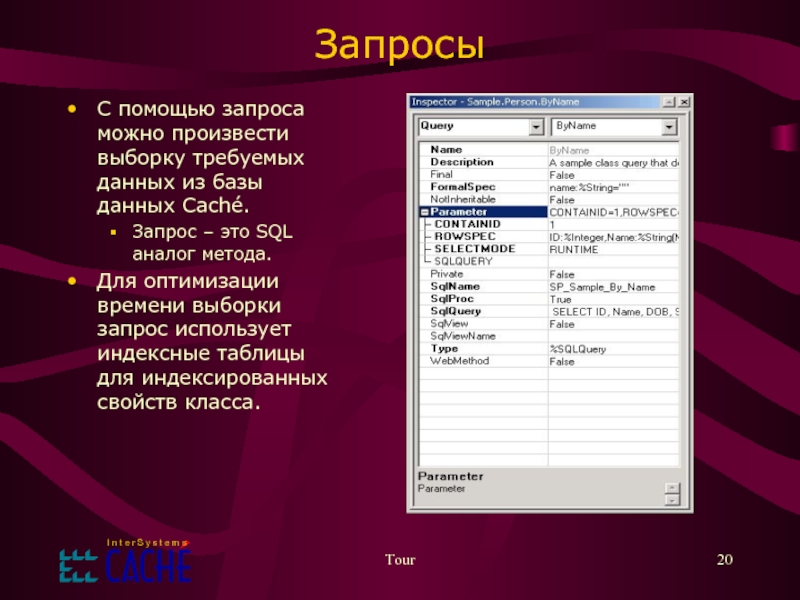Select the SELECTMODE sub-parameter
The height and width of the screenshot is (600, 800).
549,249
